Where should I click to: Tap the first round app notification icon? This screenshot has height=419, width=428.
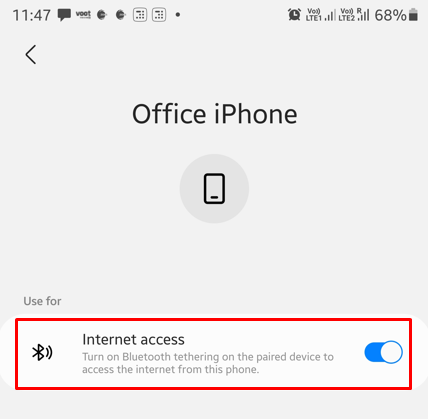point(102,15)
